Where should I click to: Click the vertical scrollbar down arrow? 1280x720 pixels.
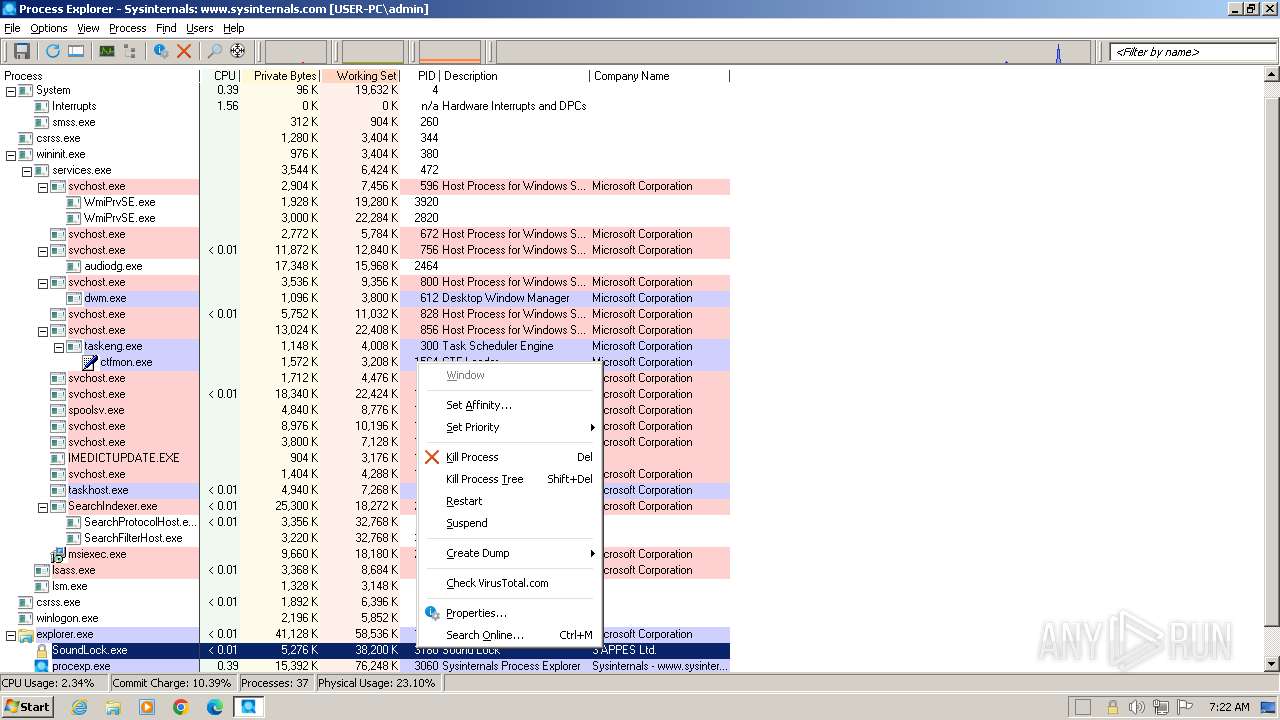(1272, 664)
